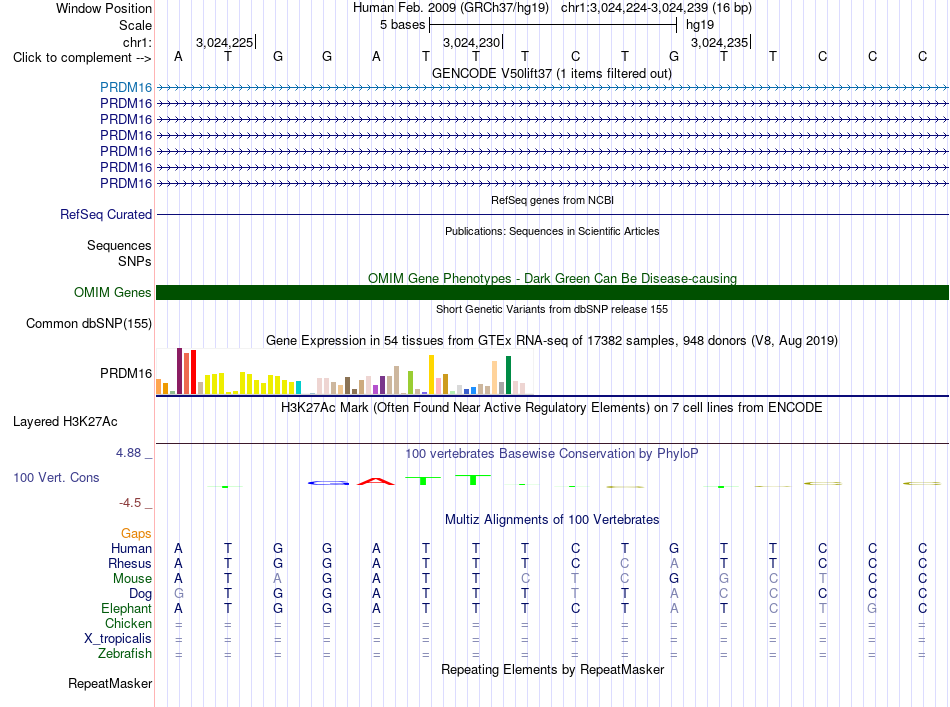Select the Dog species row label
Screen dimensions: 950x707
(x=140, y=594)
